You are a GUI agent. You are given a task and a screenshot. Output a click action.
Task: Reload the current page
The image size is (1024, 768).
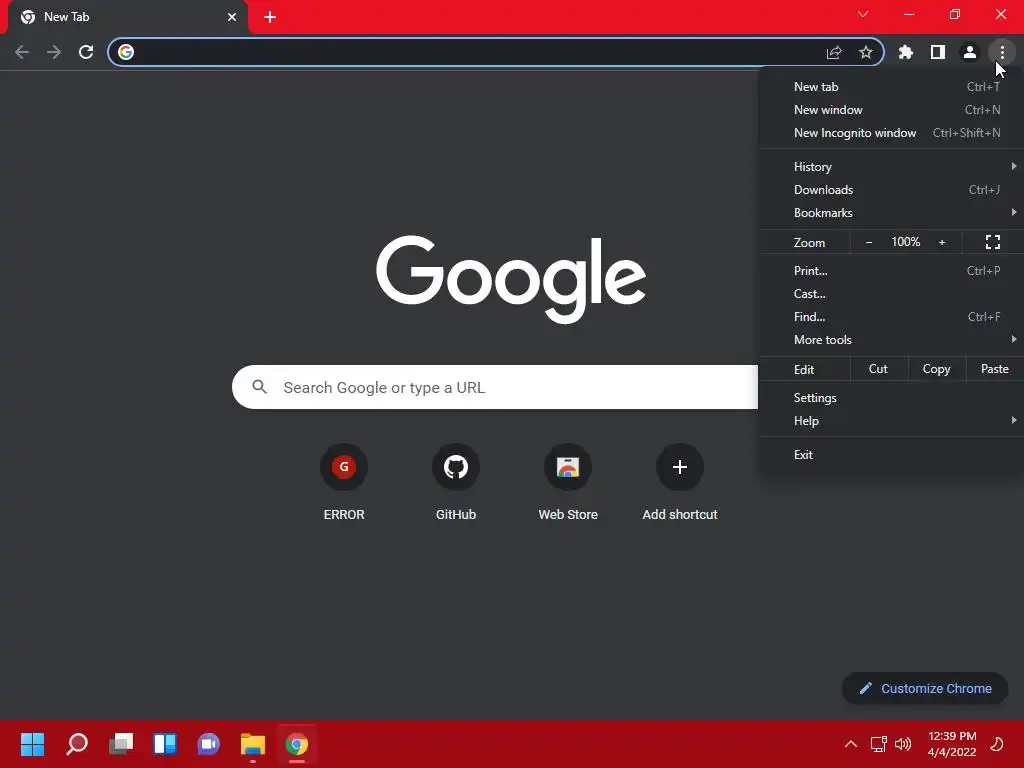tap(86, 52)
